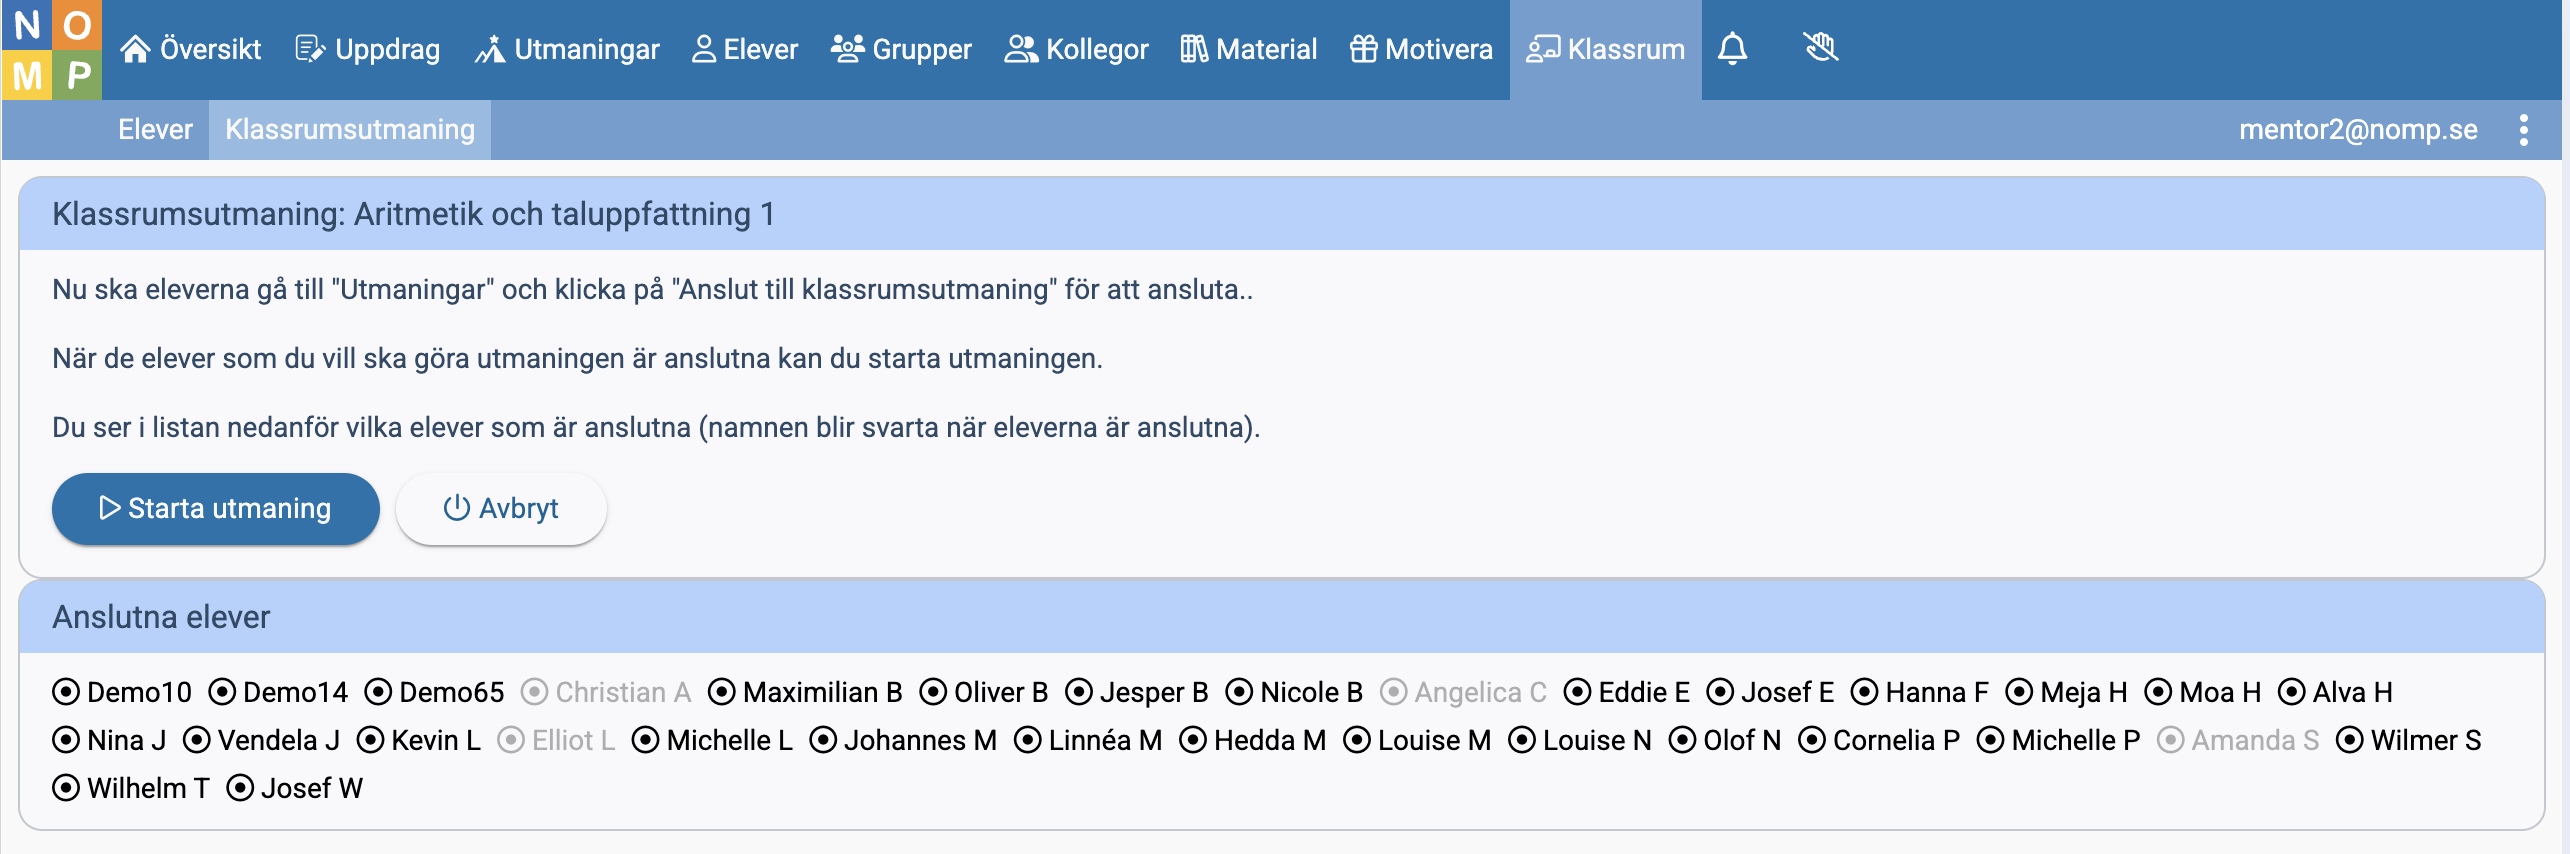This screenshot has width=2570, height=854.
Task: Open the notifications bell
Action: coord(1732,49)
